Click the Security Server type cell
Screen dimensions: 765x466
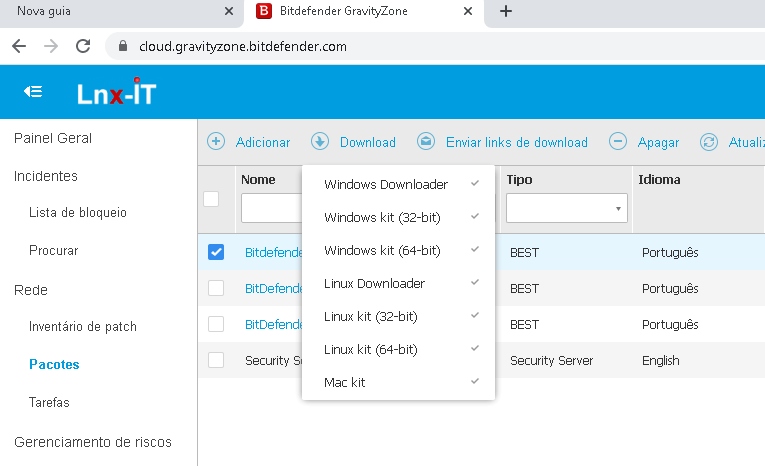click(552, 361)
